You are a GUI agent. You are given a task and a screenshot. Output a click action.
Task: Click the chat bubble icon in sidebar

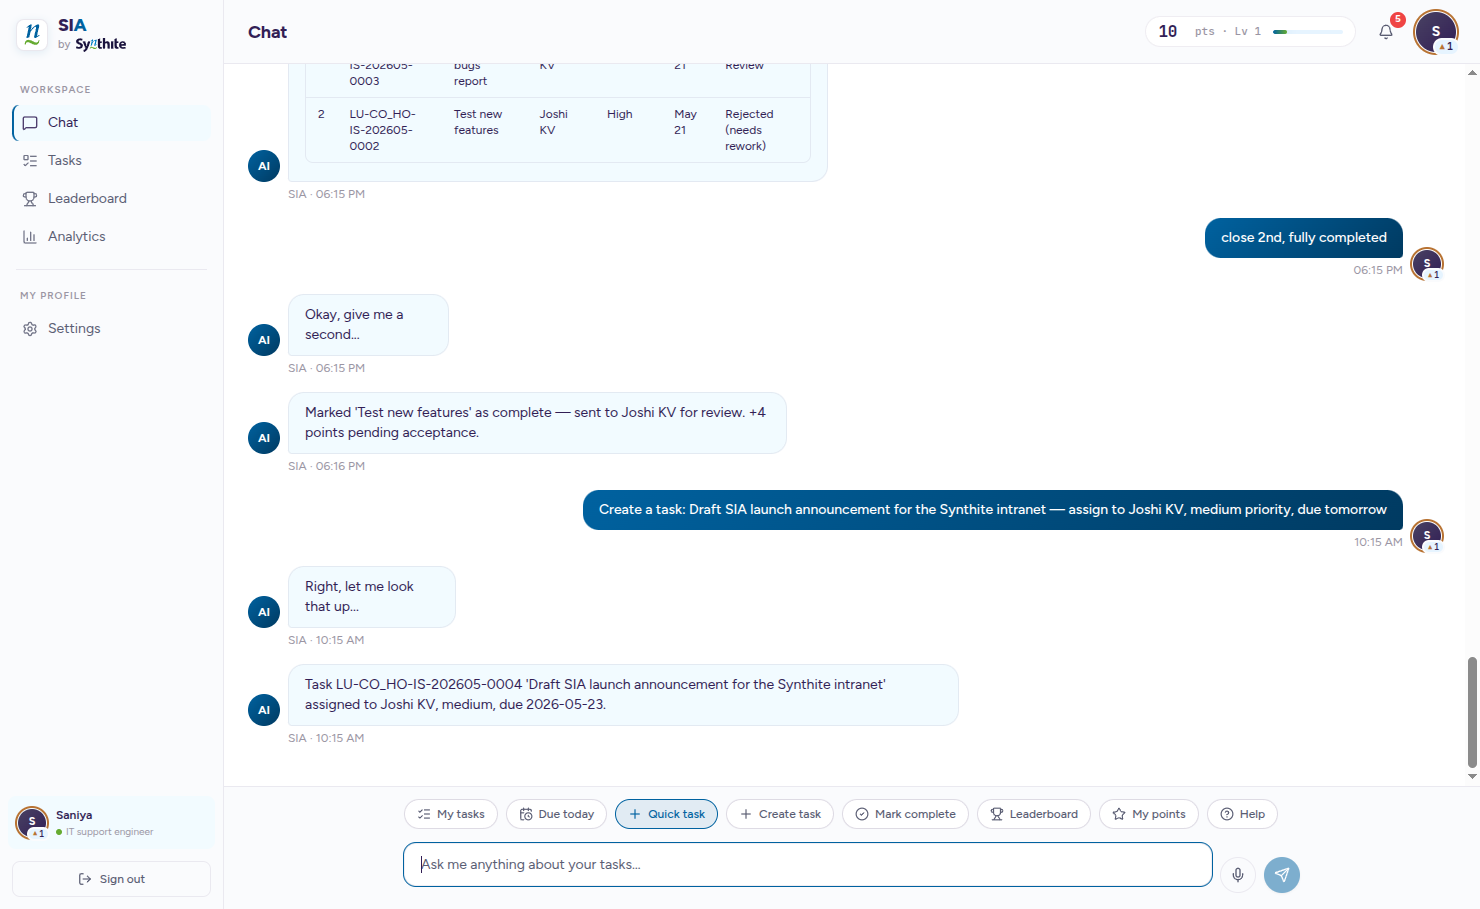tap(30, 122)
